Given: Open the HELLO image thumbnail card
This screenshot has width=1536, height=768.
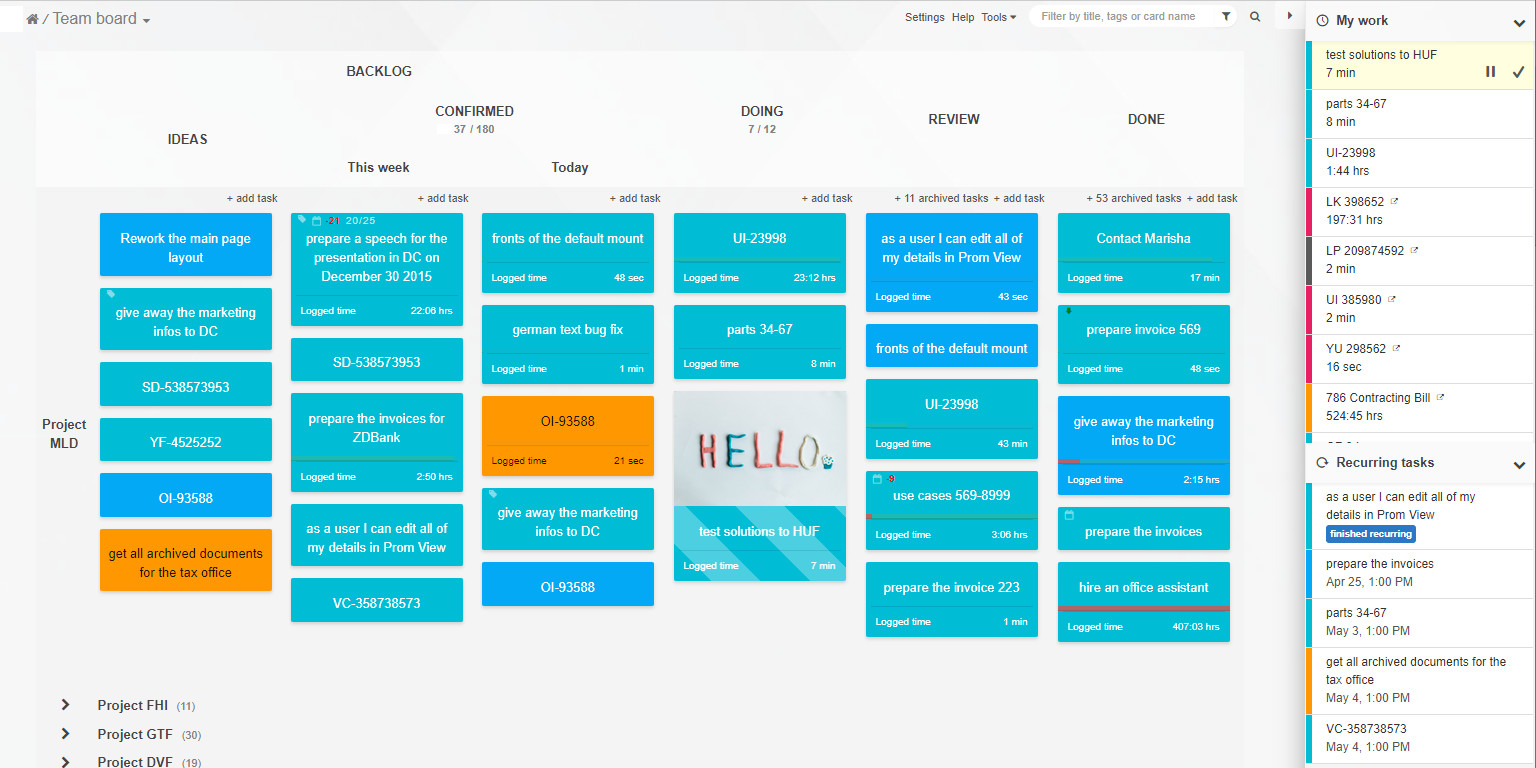Looking at the screenshot, I should pyautogui.click(x=759, y=450).
